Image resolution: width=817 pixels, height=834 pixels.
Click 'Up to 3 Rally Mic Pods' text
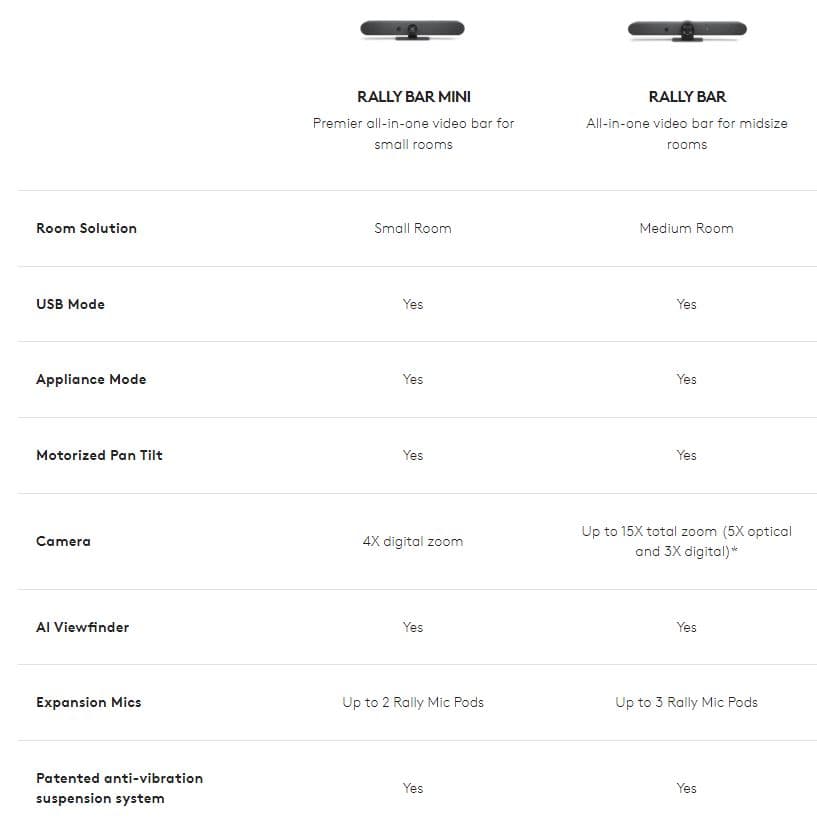point(687,702)
